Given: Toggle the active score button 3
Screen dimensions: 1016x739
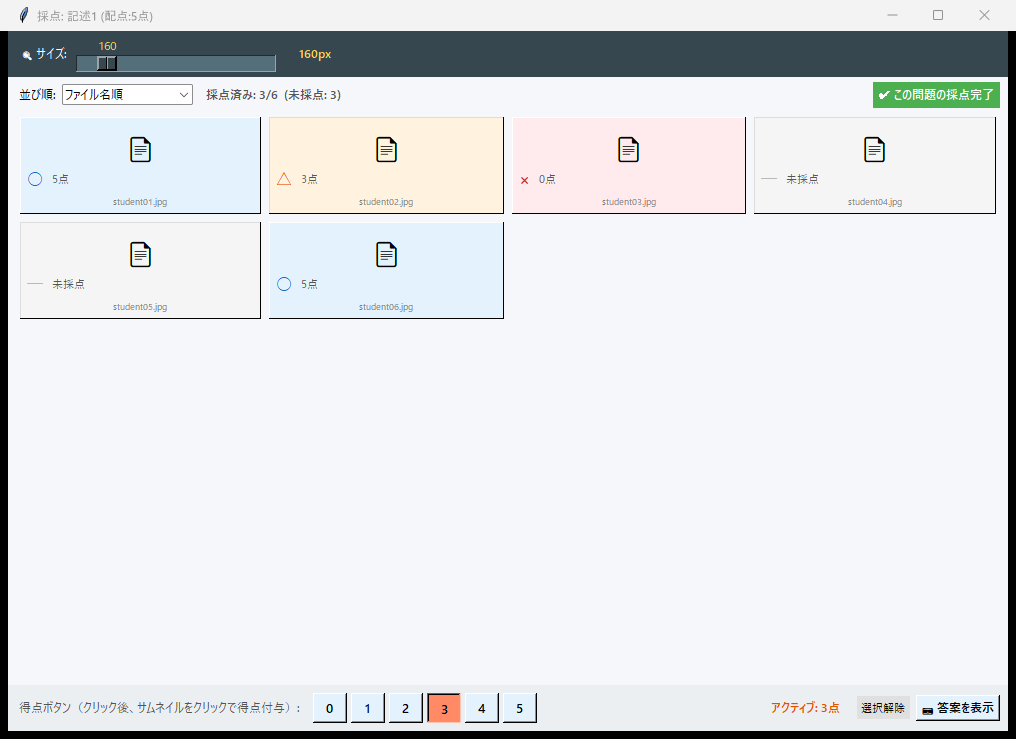Looking at the screenshot, I should click(x=444, y=708).
